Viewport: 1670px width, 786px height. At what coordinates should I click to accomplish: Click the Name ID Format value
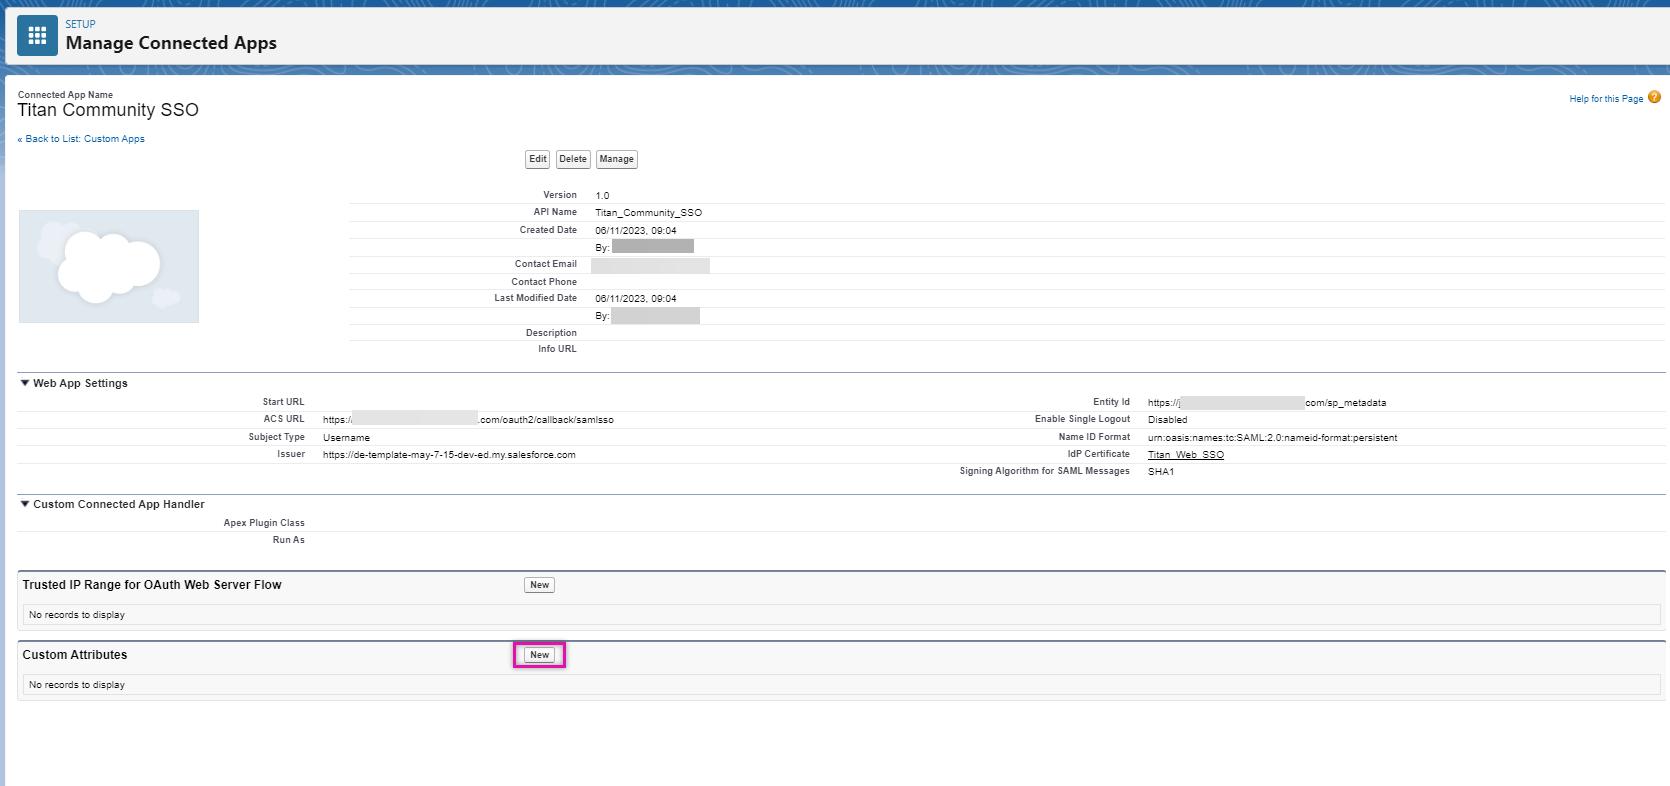(1272, 438)
